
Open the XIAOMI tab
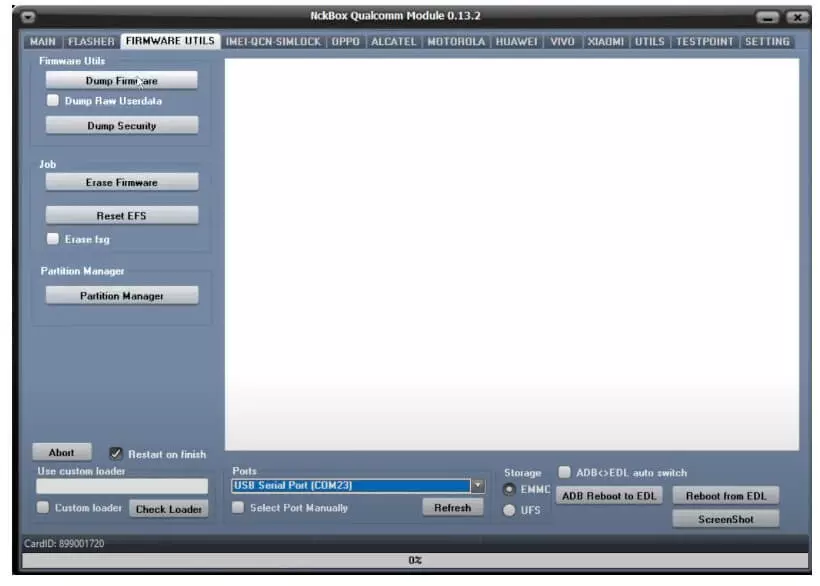point(605,42)
